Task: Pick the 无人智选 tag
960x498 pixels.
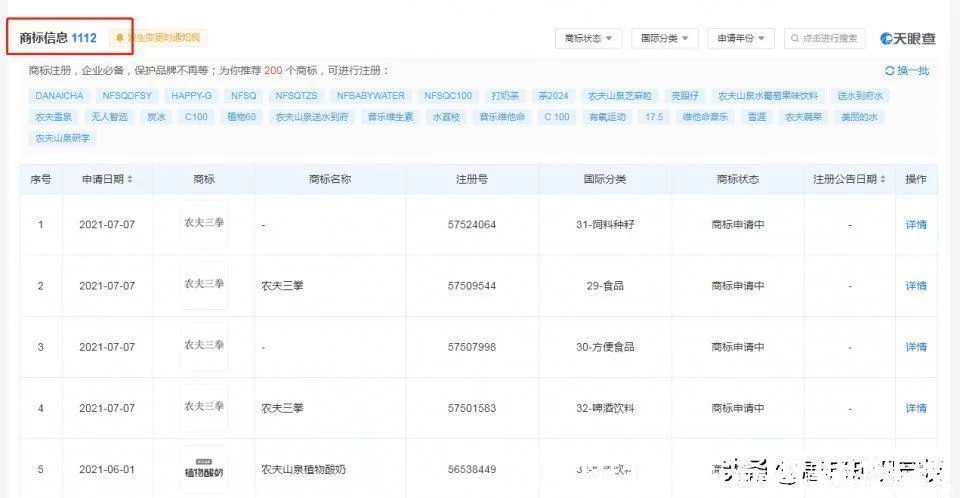Action: tap(110, 117)
